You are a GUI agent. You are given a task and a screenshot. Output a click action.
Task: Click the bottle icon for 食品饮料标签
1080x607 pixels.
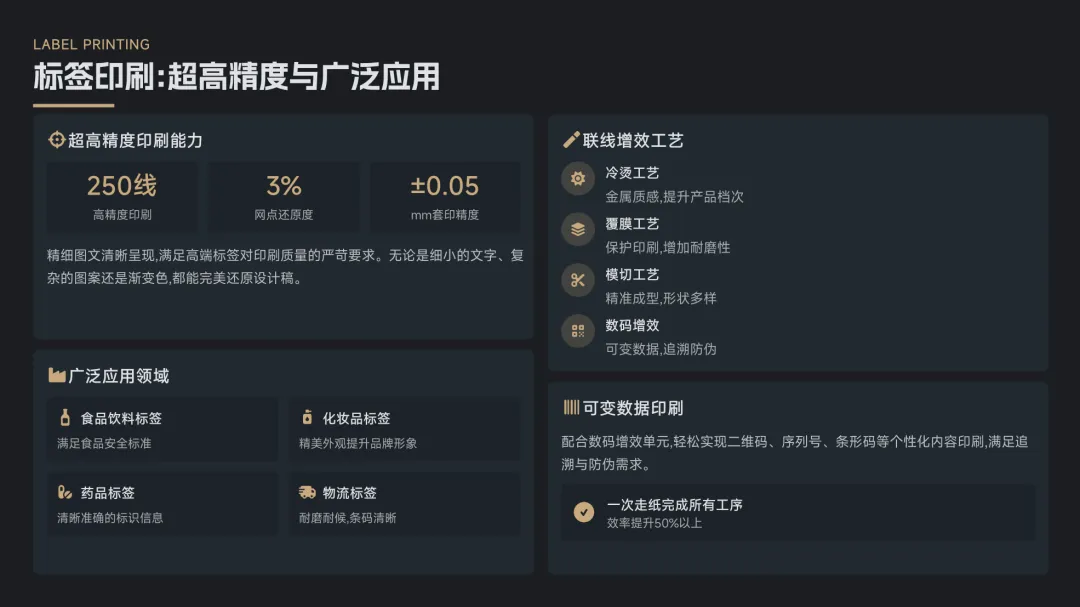pos(65,418)
